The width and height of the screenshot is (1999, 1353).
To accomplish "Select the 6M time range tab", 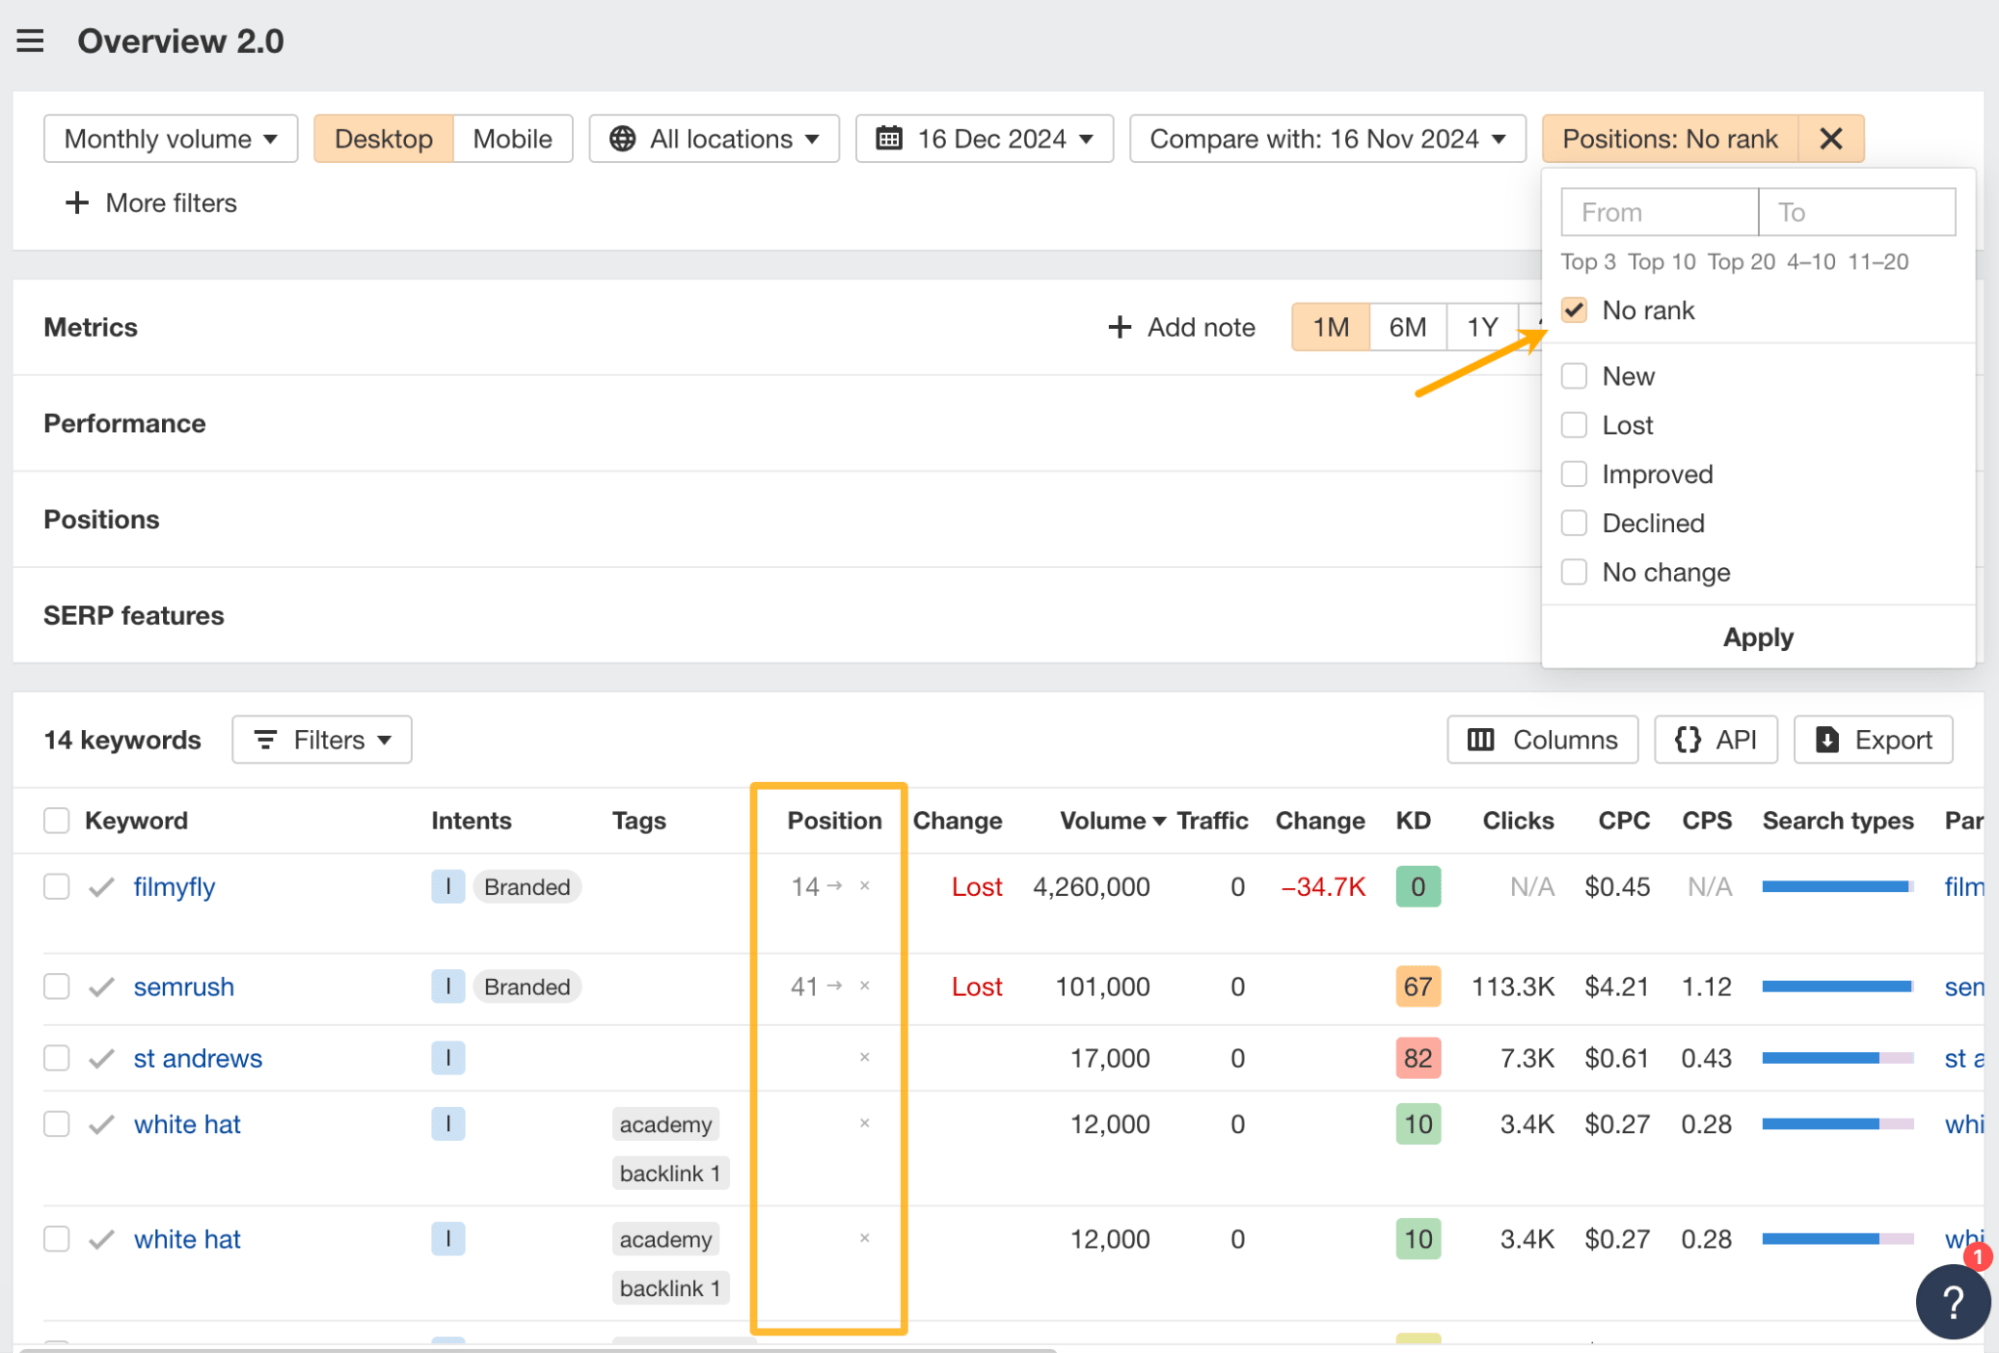I will pyautogui.click(x=1407, y=327).
